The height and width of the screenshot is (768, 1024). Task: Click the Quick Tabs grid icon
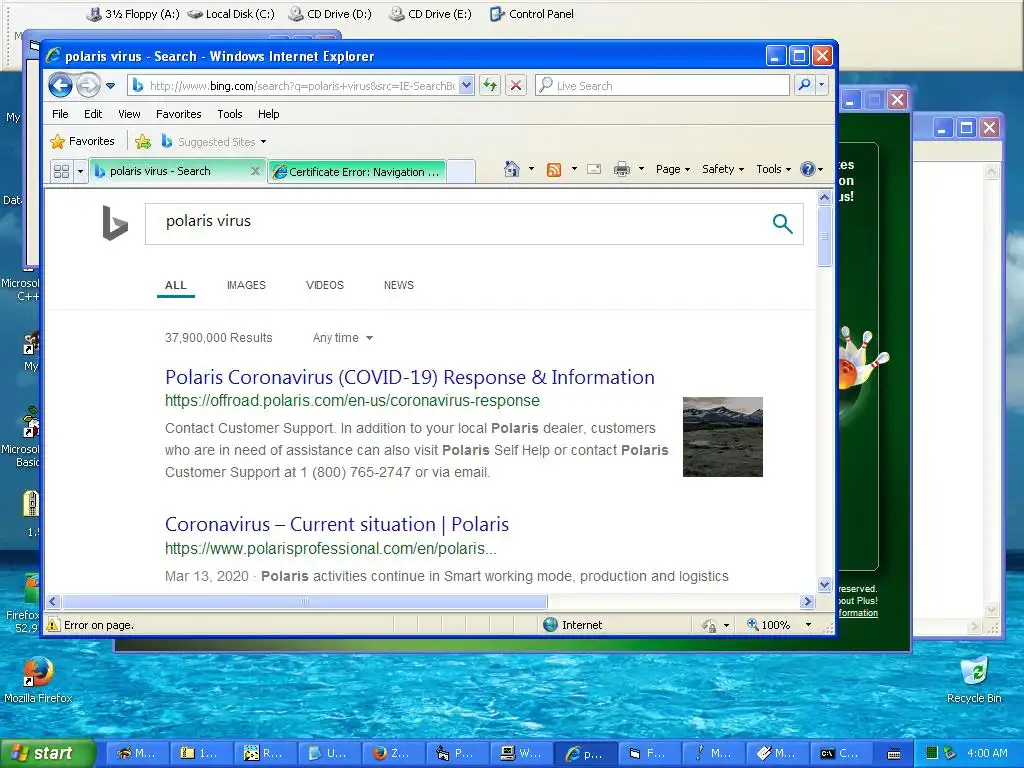(x=61, y=171)
